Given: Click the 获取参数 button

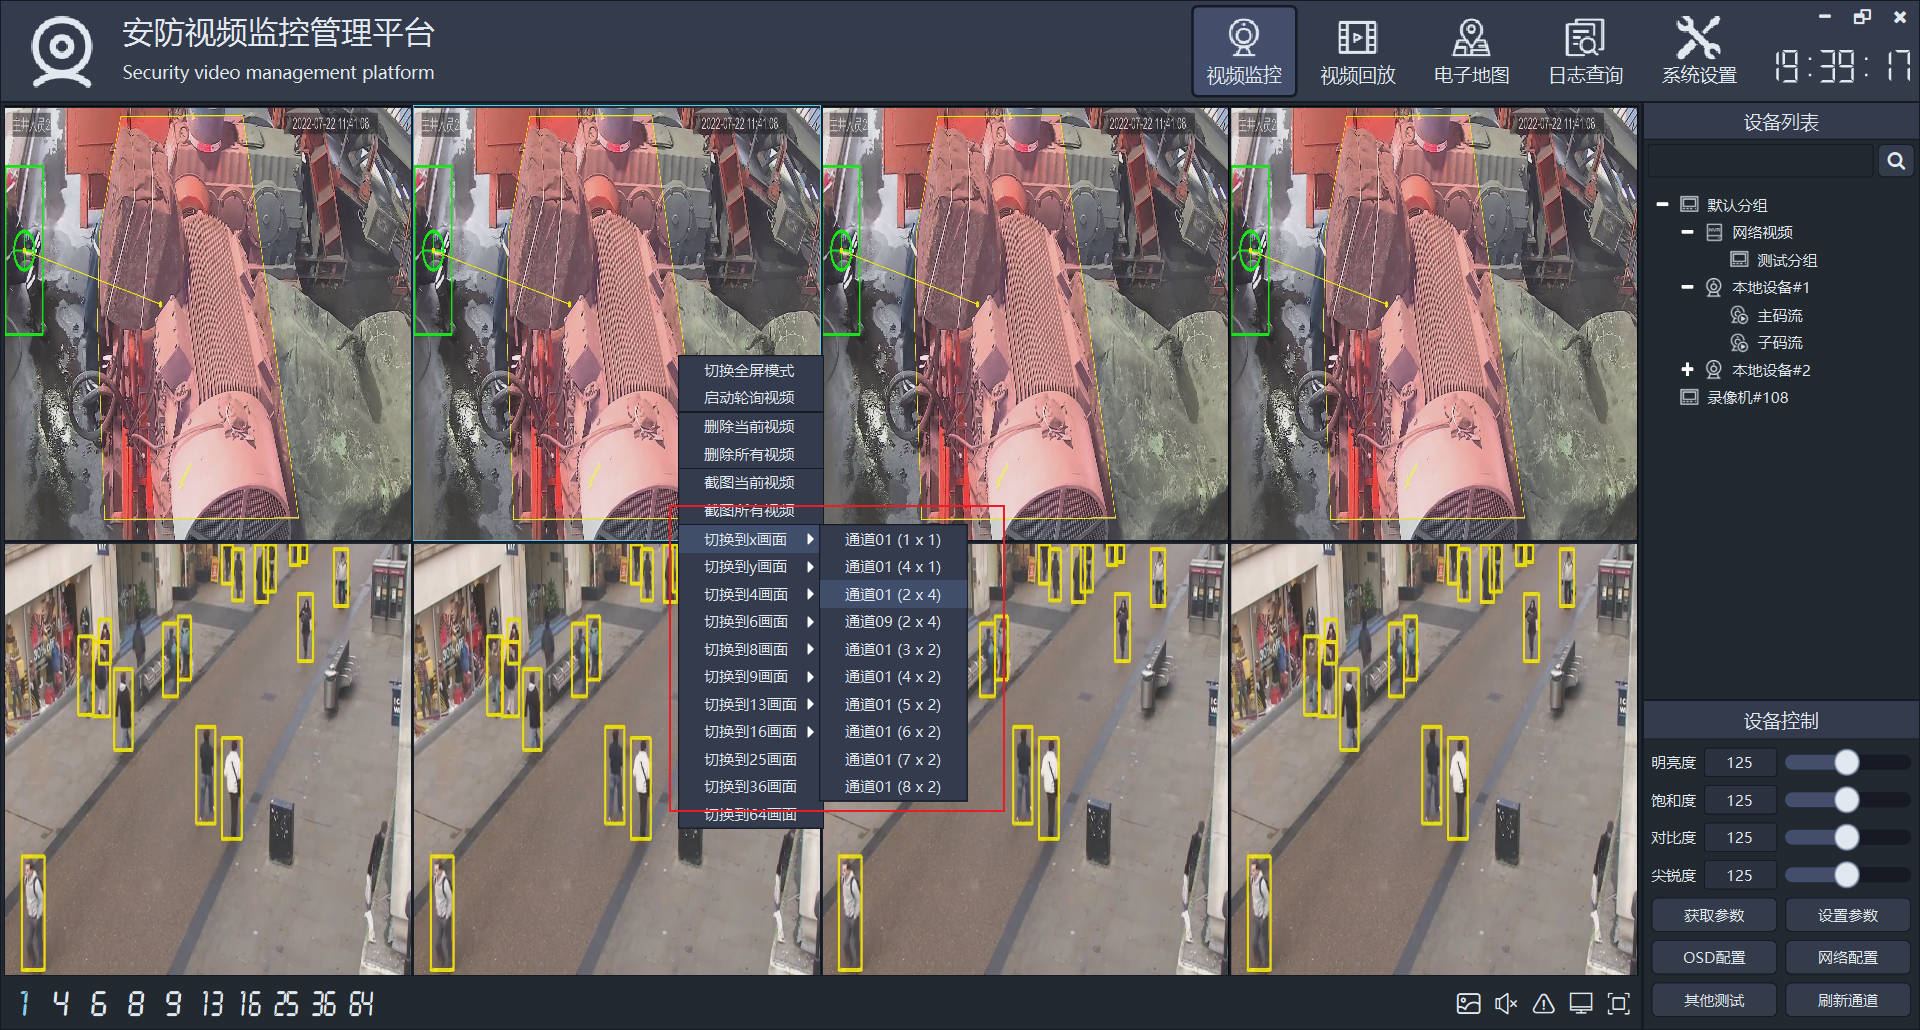Looking at the screenshot, I should point(1714,915).
